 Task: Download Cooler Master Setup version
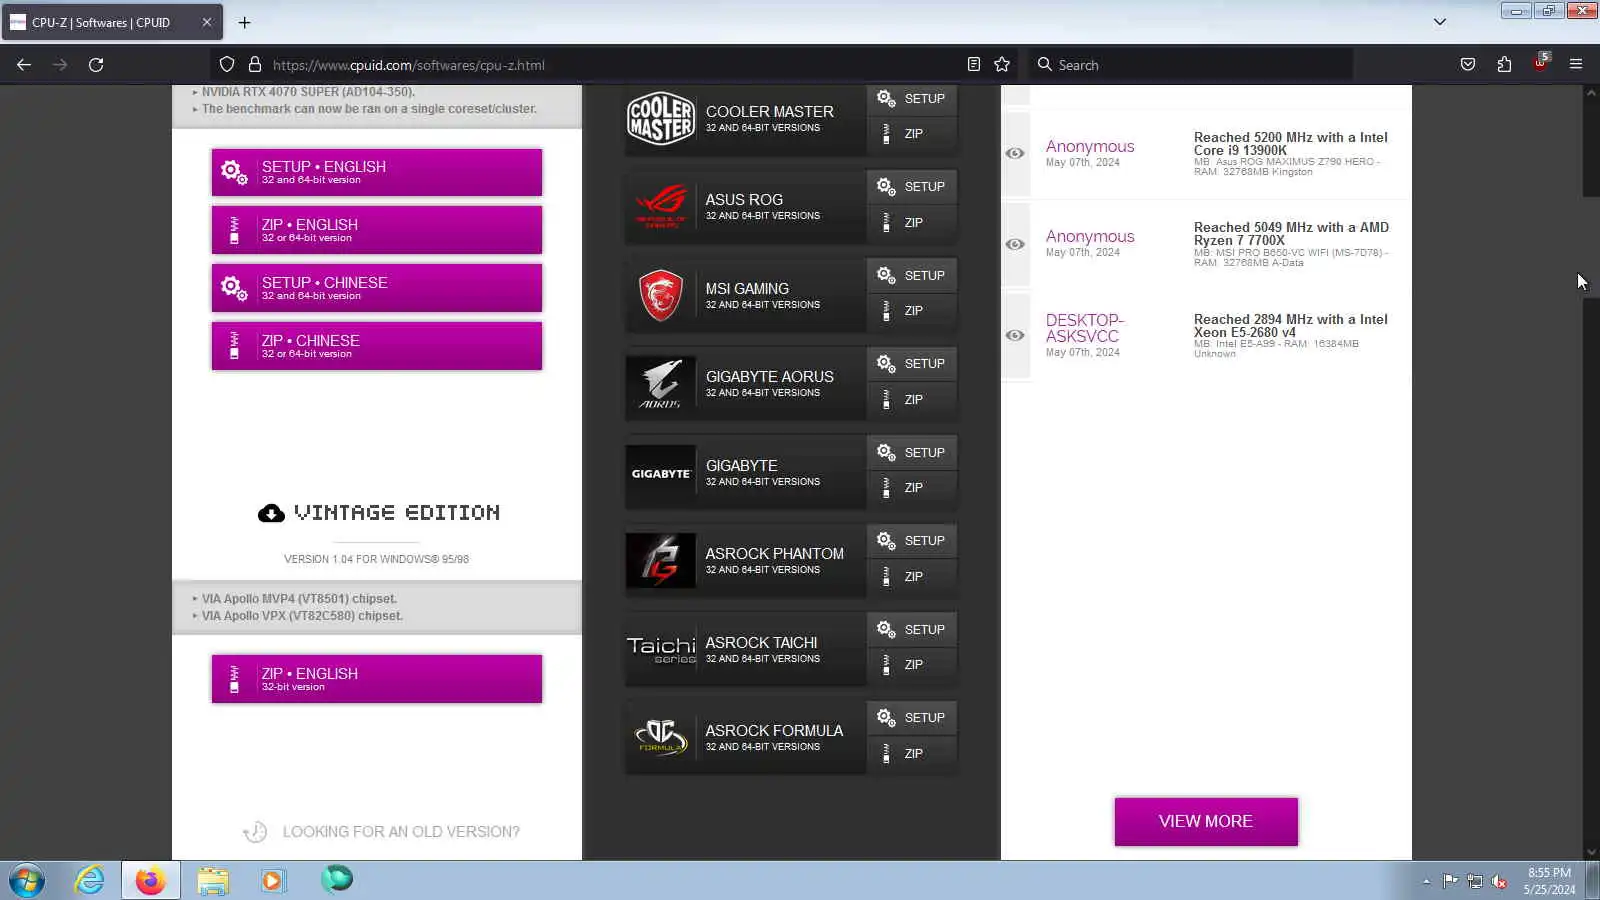click(912, 99)
